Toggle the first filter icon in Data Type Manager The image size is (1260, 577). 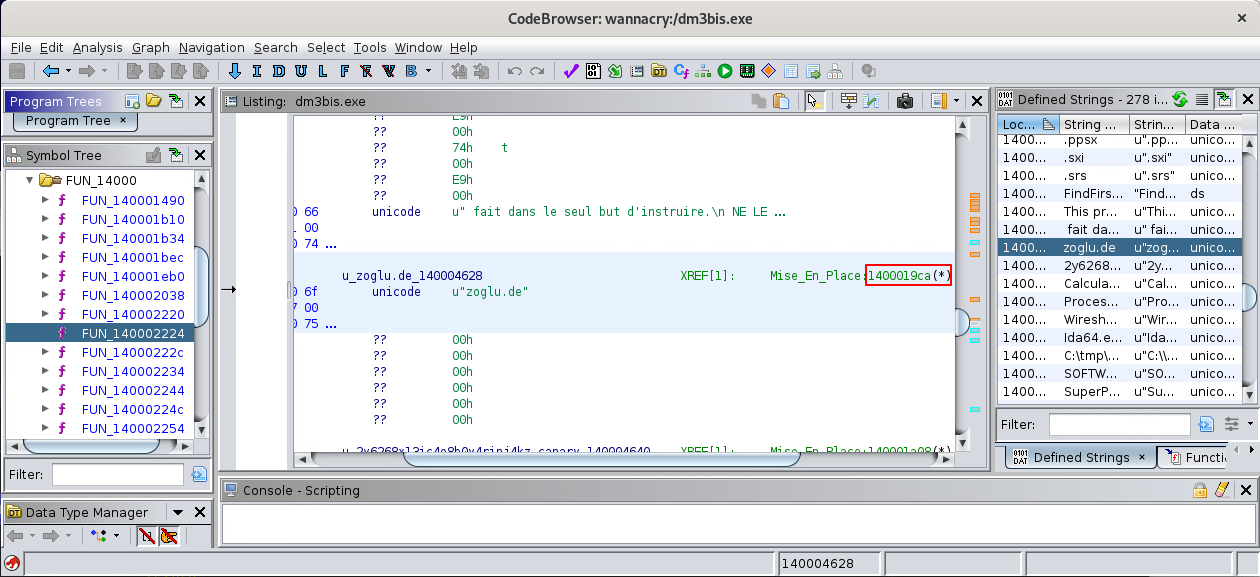(x=147, y=536)
